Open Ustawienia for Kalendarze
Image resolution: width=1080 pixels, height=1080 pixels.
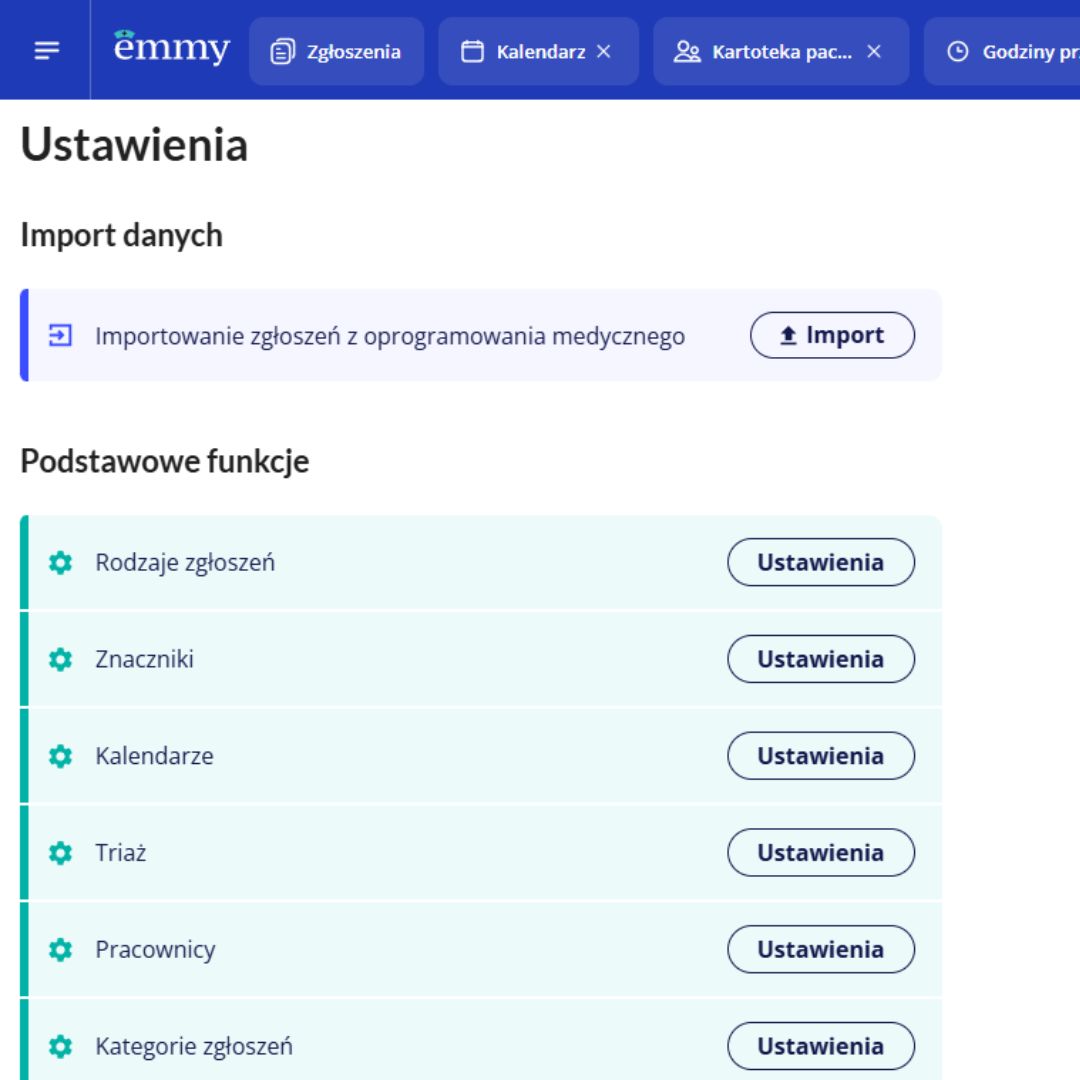click(820, 757)
